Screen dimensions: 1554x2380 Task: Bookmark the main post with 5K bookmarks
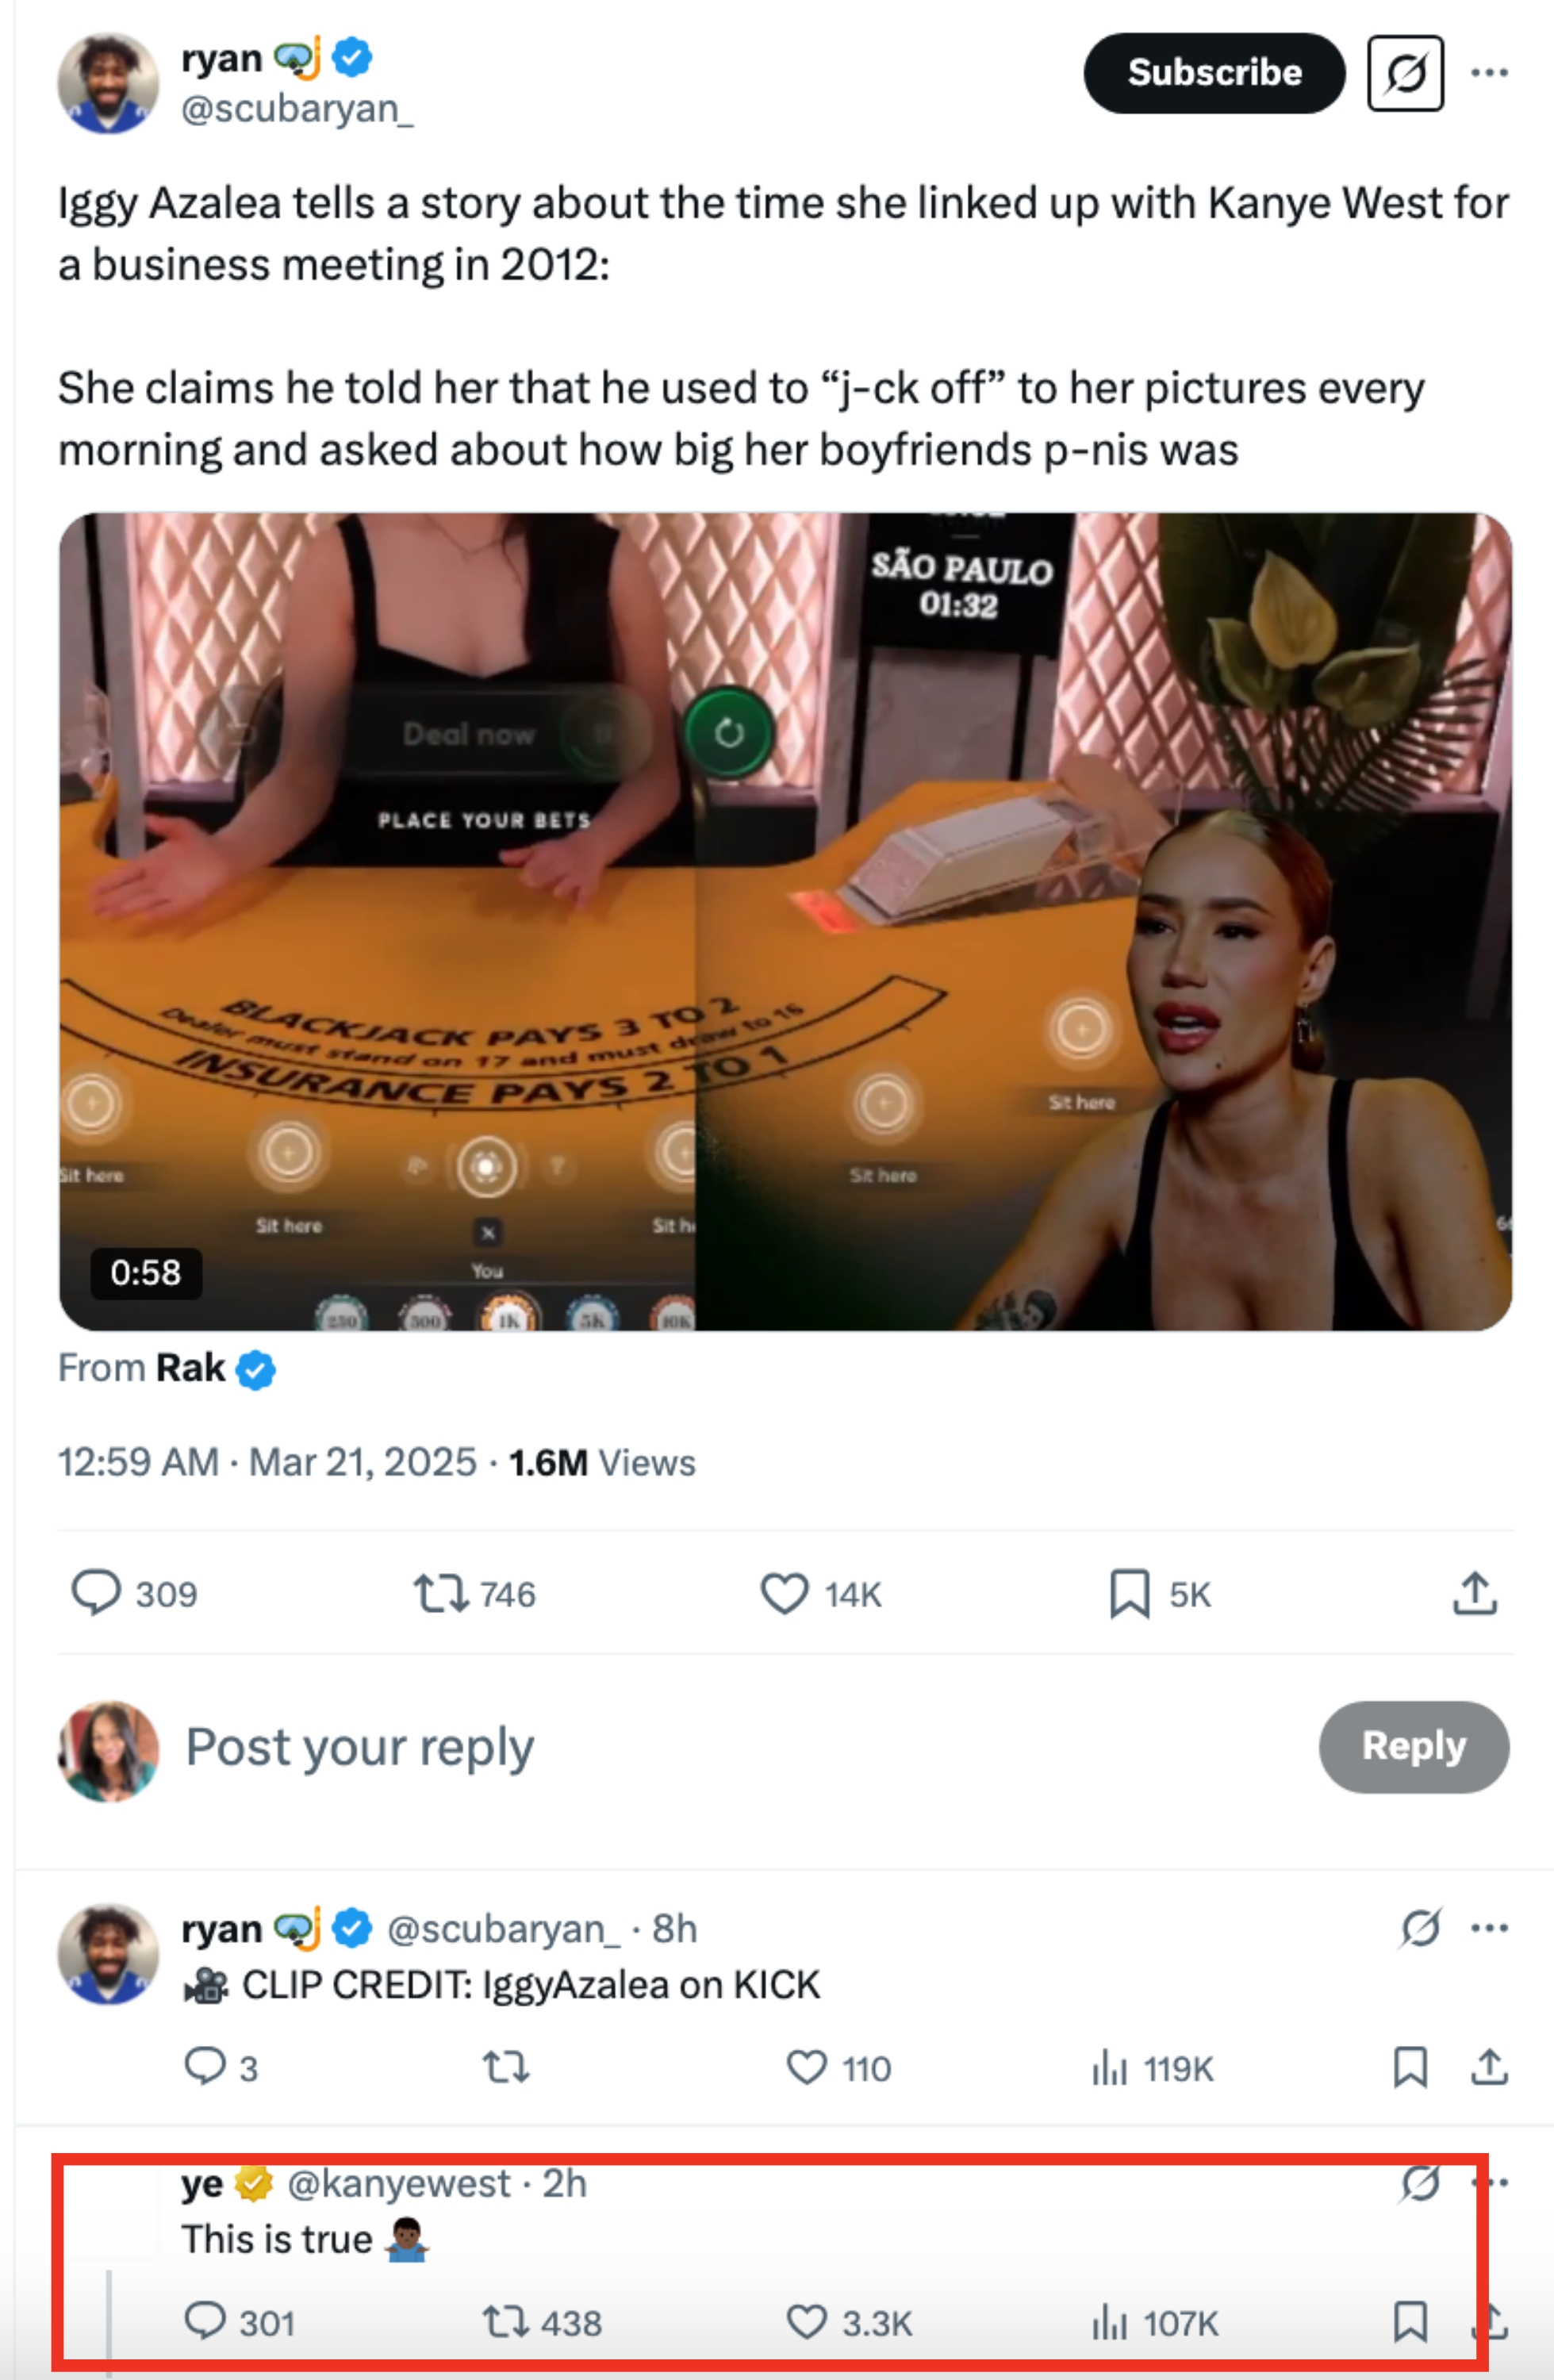(x=1129, y=1593)
